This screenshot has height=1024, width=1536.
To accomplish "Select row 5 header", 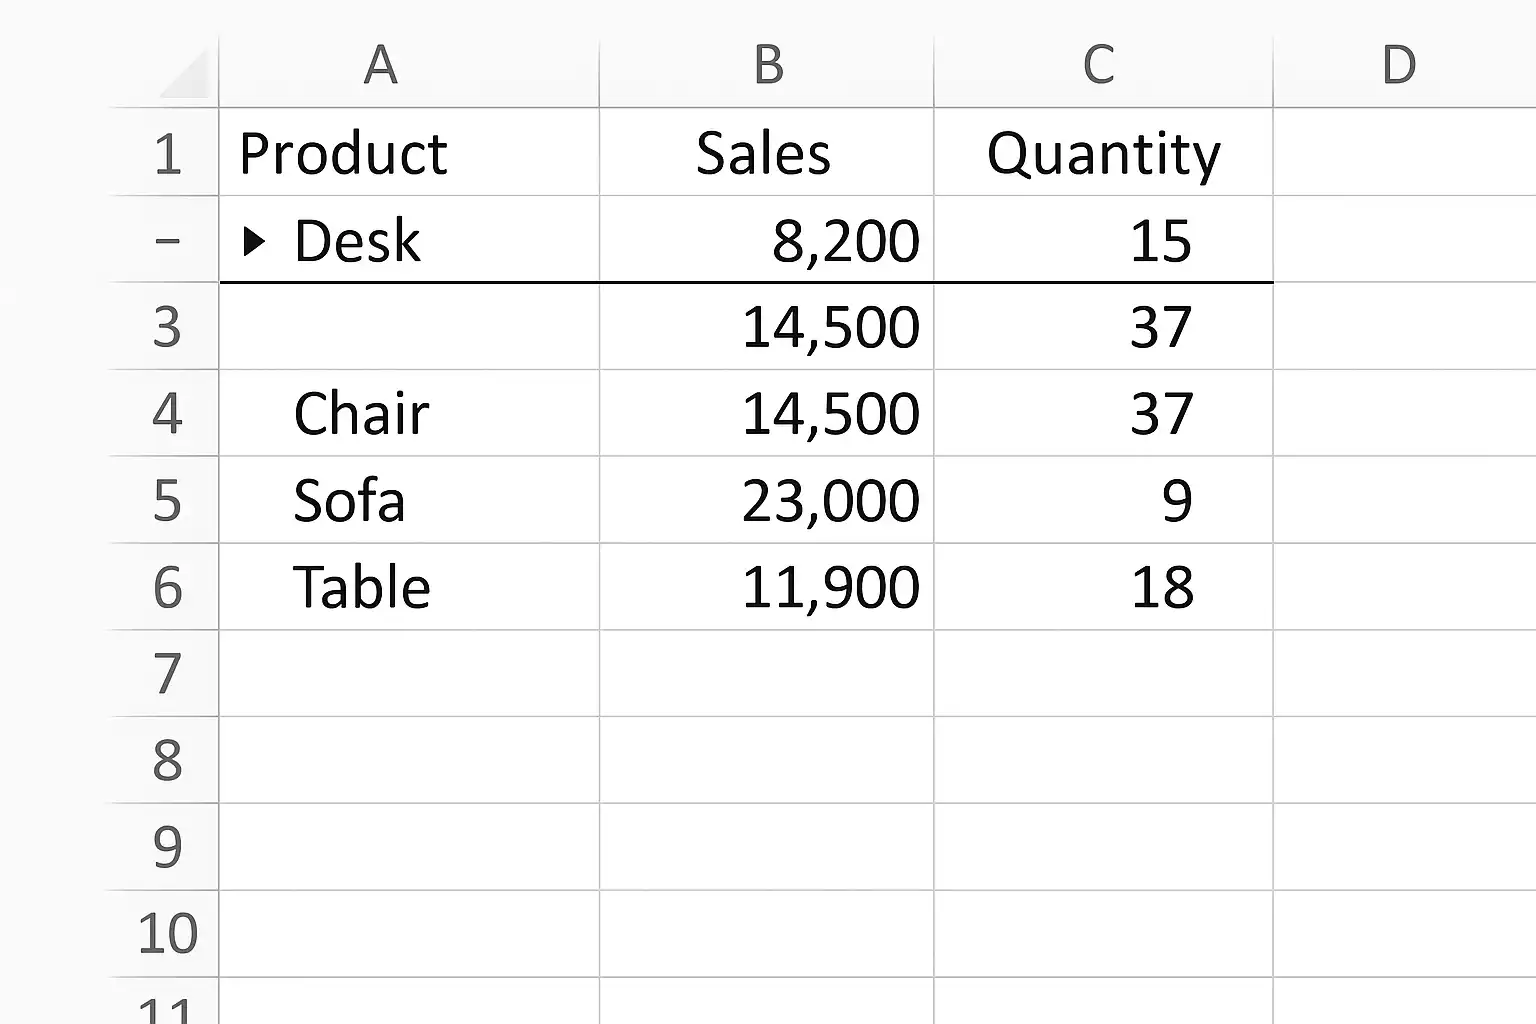I will (x=168, y=500).
